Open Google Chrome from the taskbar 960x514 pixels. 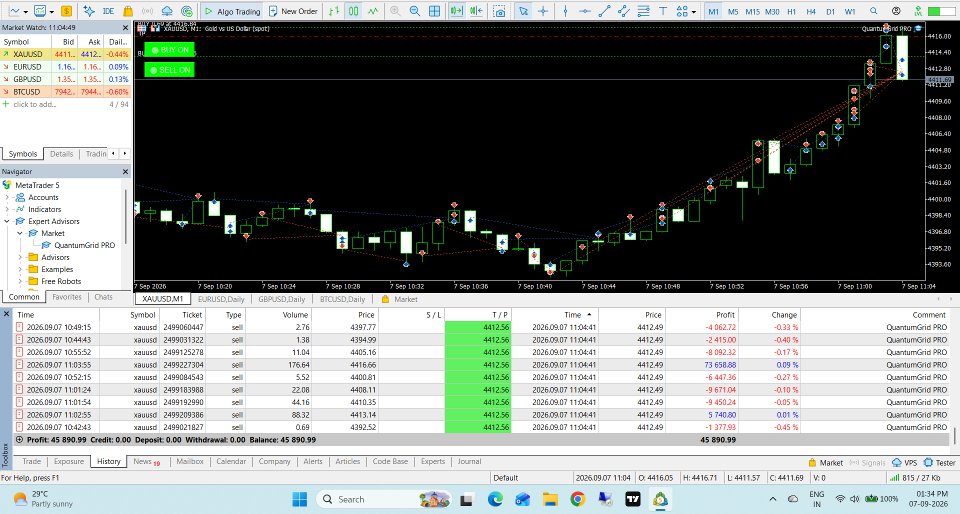coord(577,499)
